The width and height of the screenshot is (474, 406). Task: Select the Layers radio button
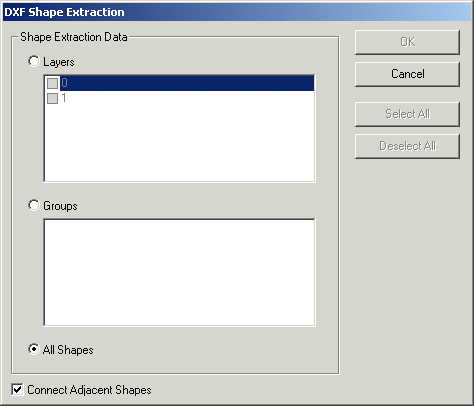click(x=34, y=61)
